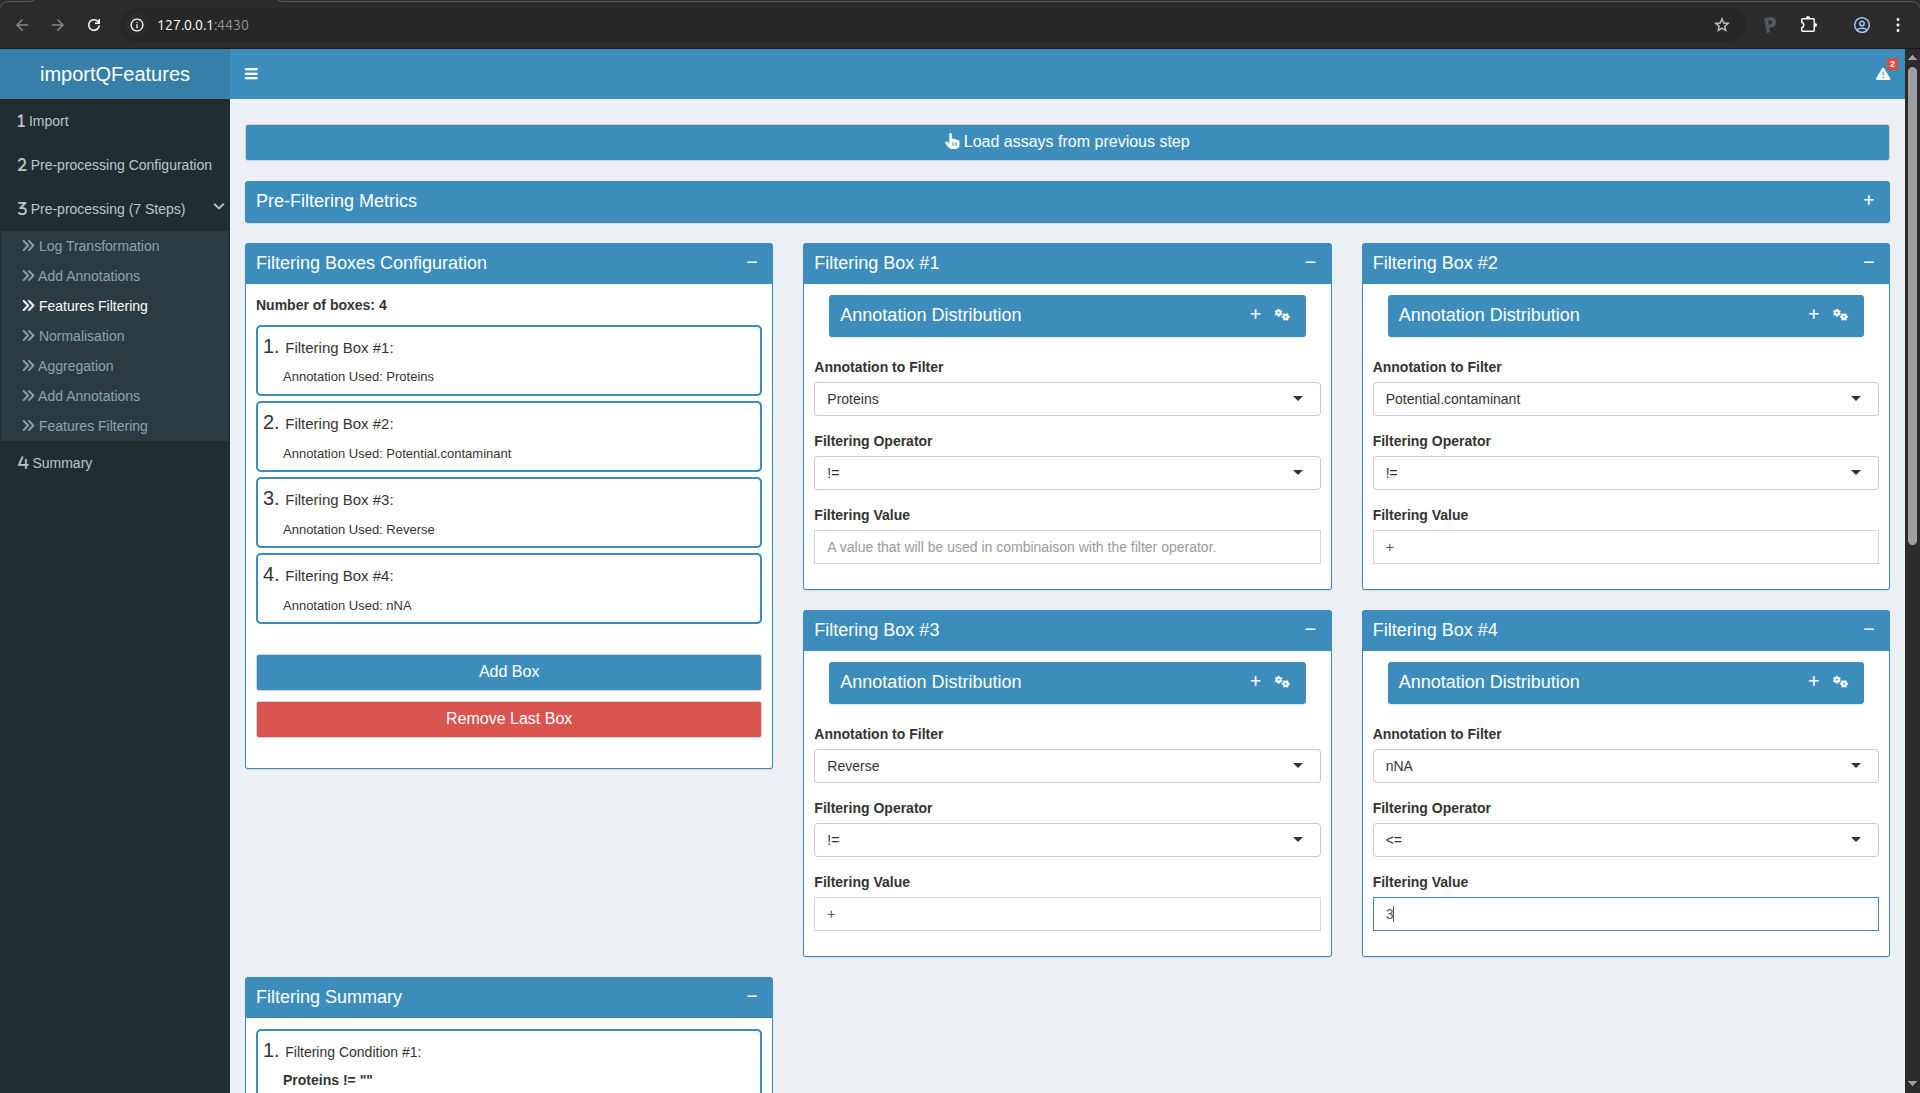Select Filtering Box #1 entry in configuration list
This screenshot has width=1920, height=1093.
(x=508, y=360)
